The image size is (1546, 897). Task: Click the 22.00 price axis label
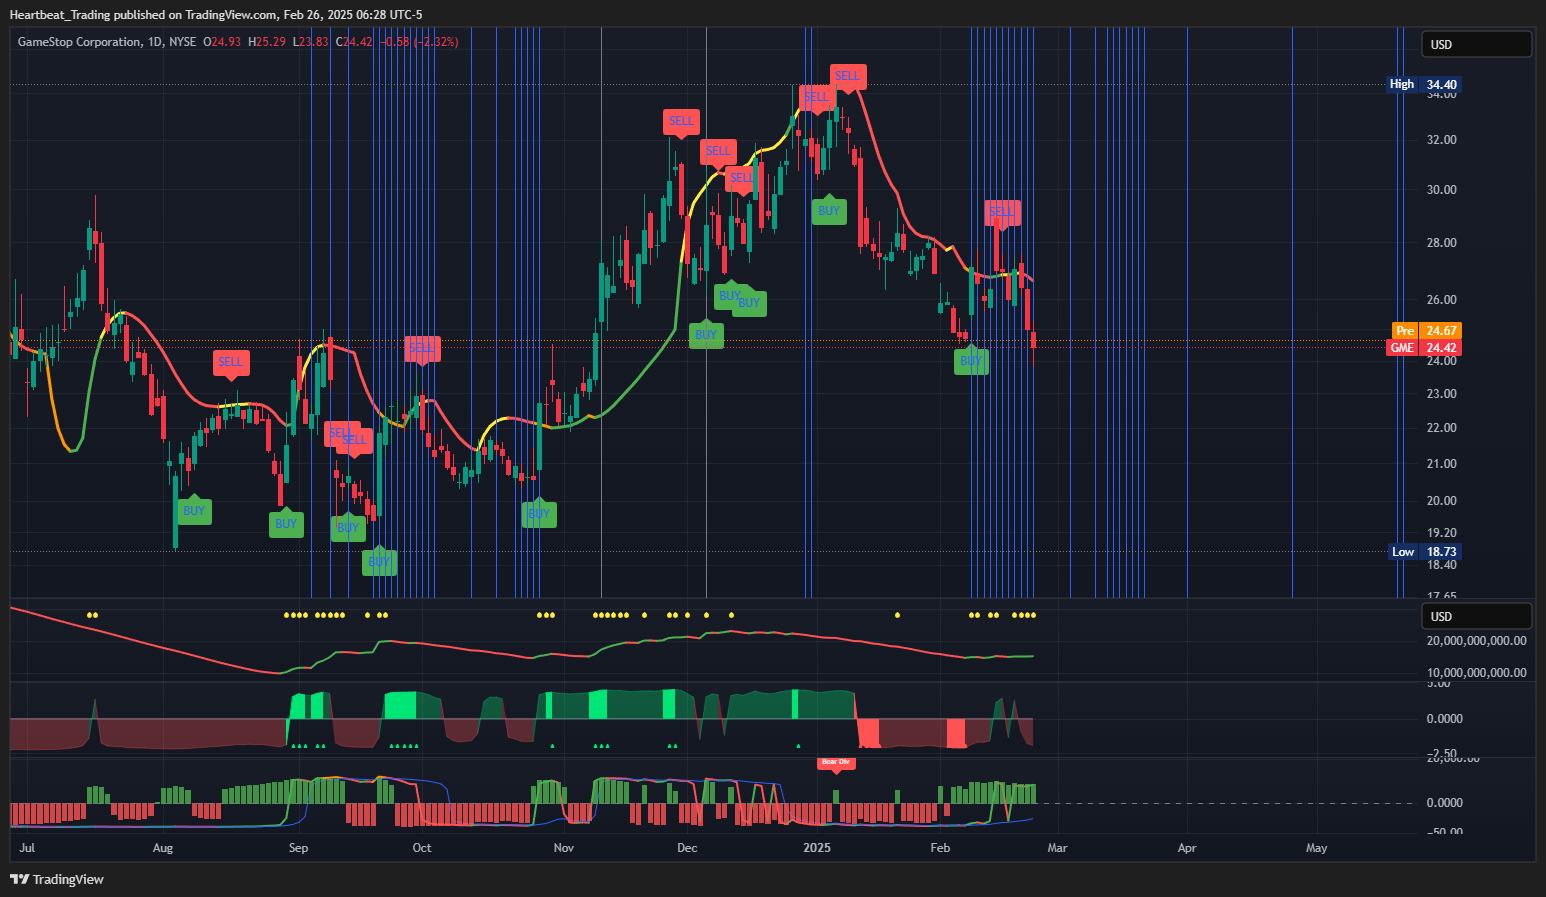[1442, 428]
